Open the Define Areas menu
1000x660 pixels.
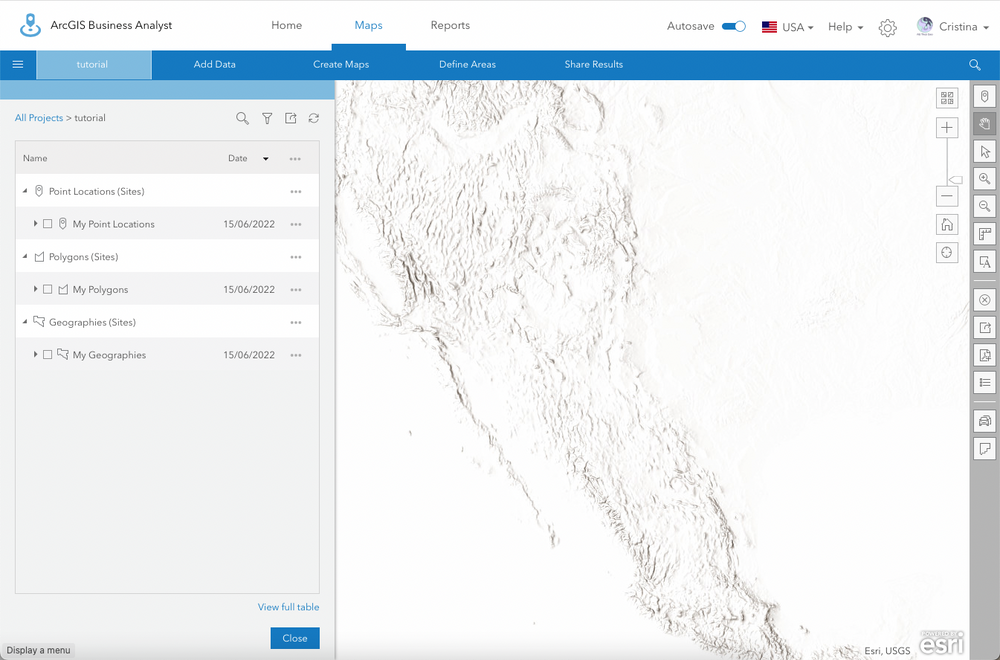pyautogui.click(x=467, y=63)
